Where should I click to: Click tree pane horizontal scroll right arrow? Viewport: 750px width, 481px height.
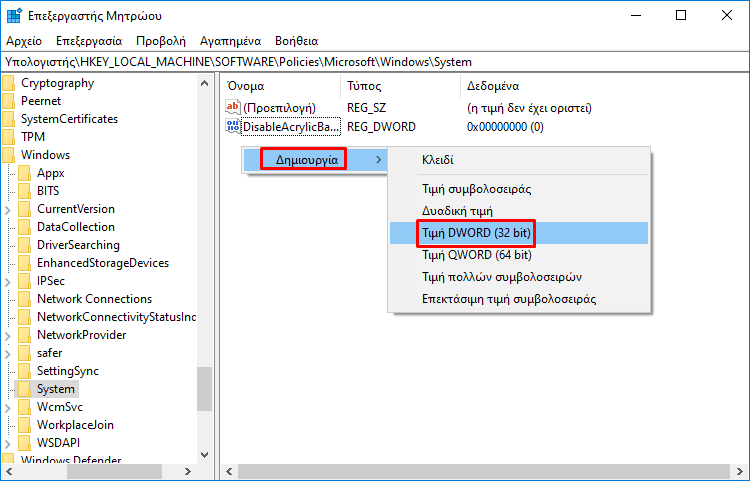188,472
